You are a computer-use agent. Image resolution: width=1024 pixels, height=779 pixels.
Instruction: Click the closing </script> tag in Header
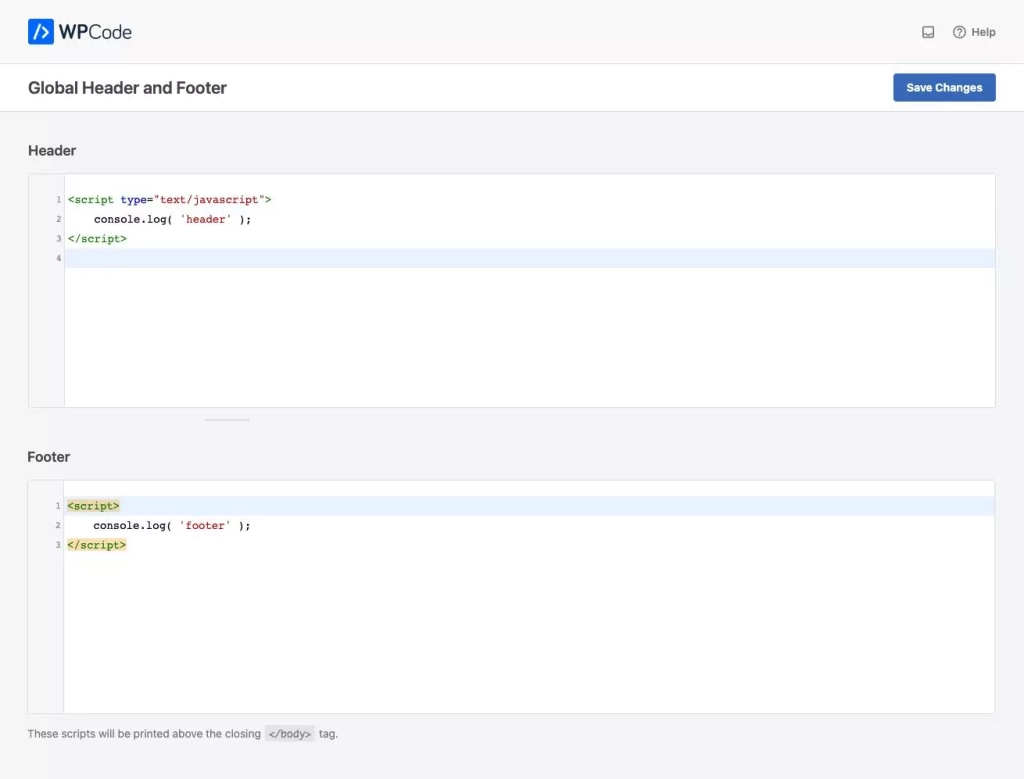click(x=97, y=239)
